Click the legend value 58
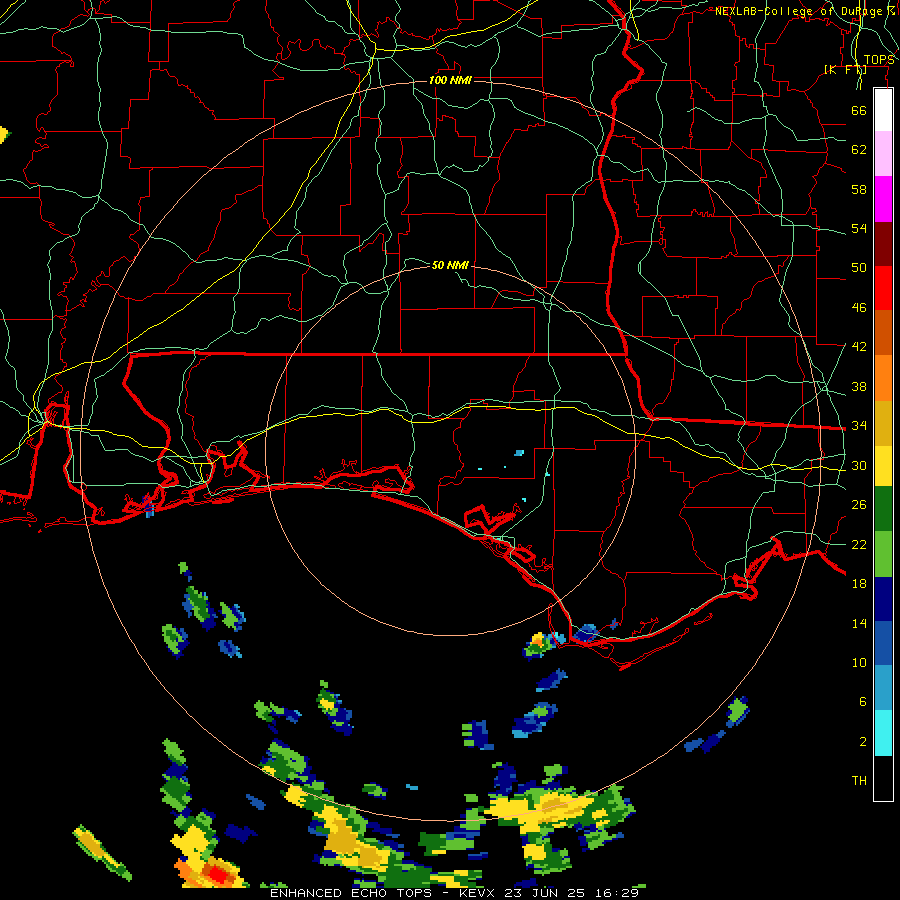This screenshot has height=900, width=900. [859, 189]
